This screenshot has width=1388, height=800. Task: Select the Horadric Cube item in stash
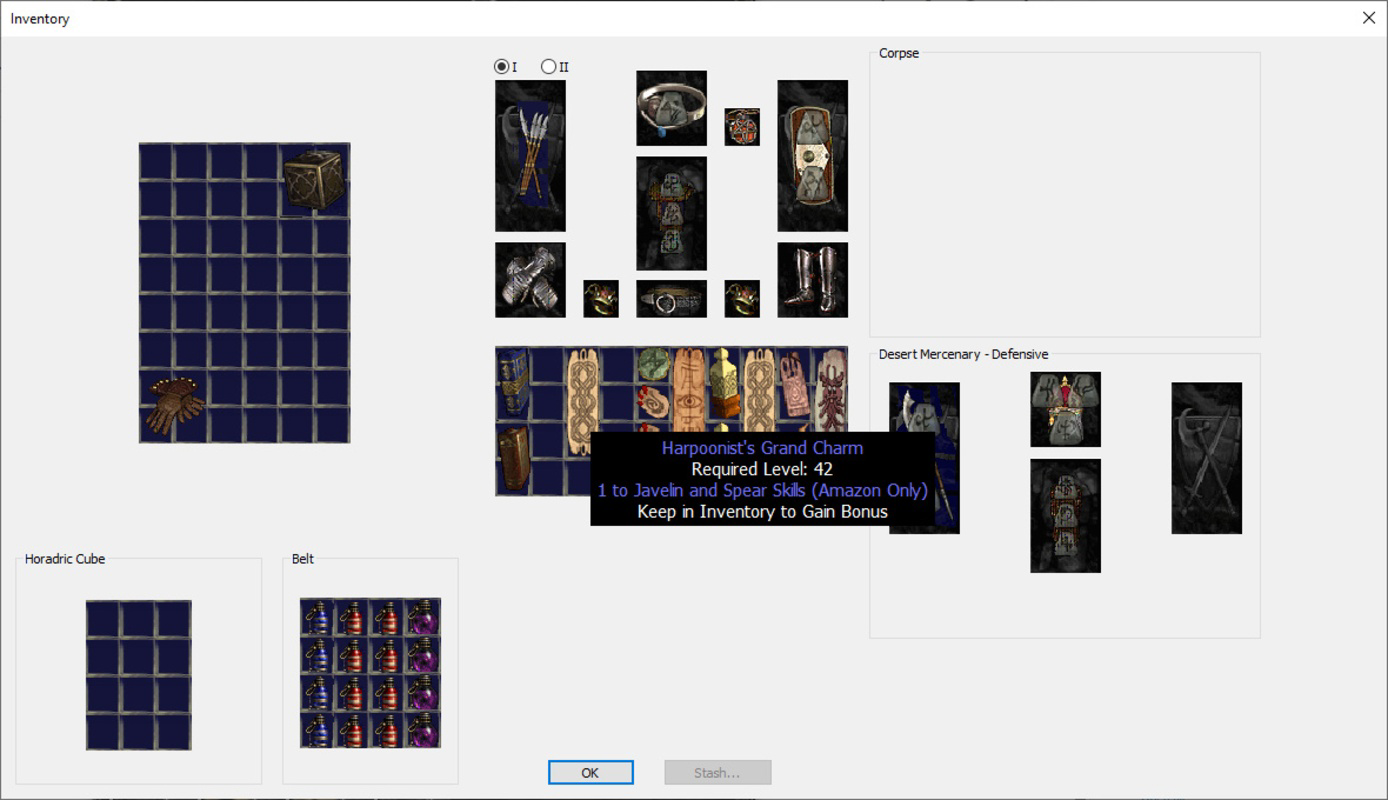point(315,181)
